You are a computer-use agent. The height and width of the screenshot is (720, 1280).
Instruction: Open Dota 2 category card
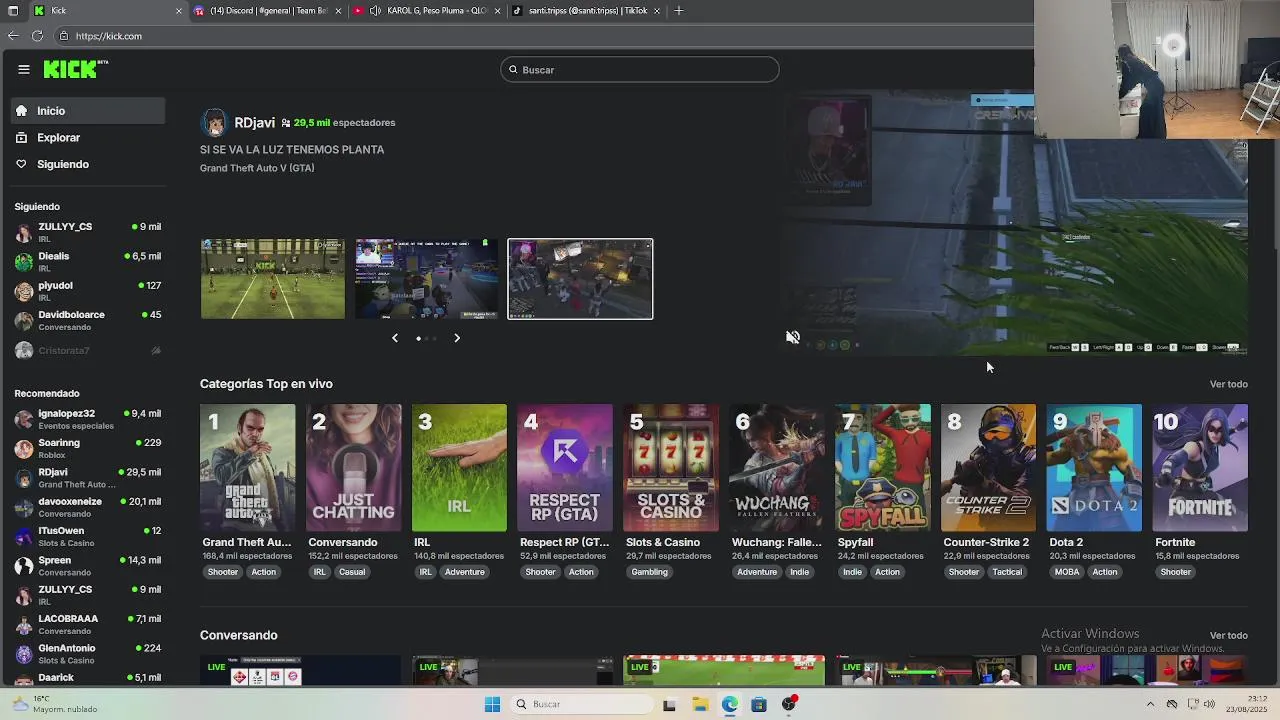point(1094,468)
